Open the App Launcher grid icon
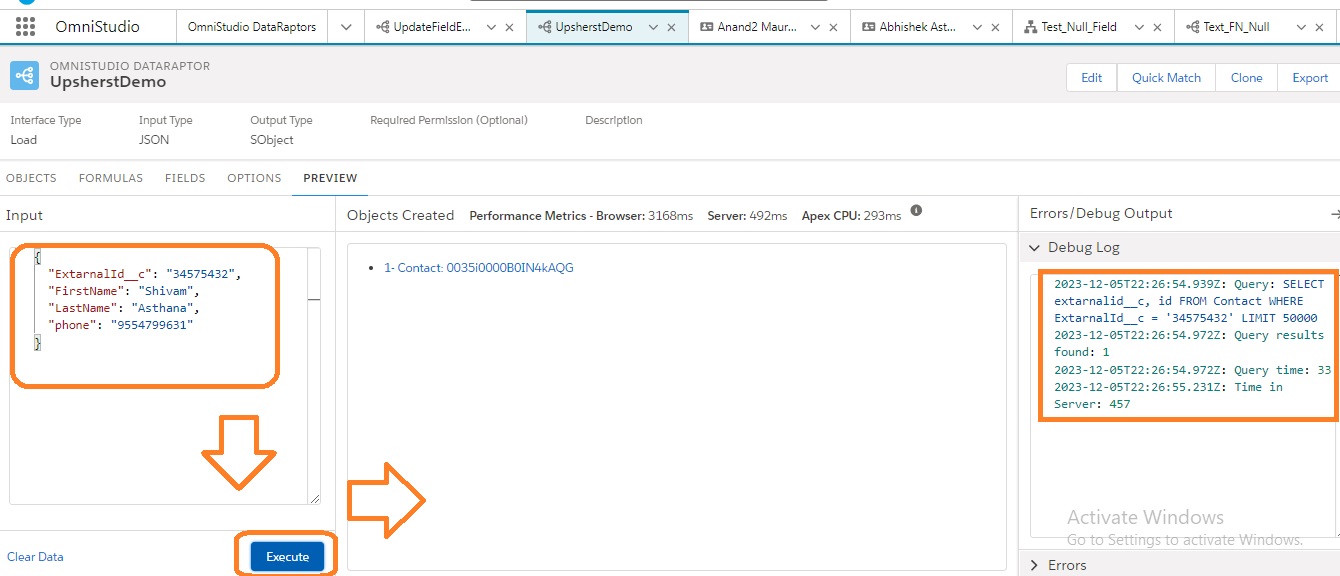This screenshot has height=576, width=1340. (x=26, y=27)
